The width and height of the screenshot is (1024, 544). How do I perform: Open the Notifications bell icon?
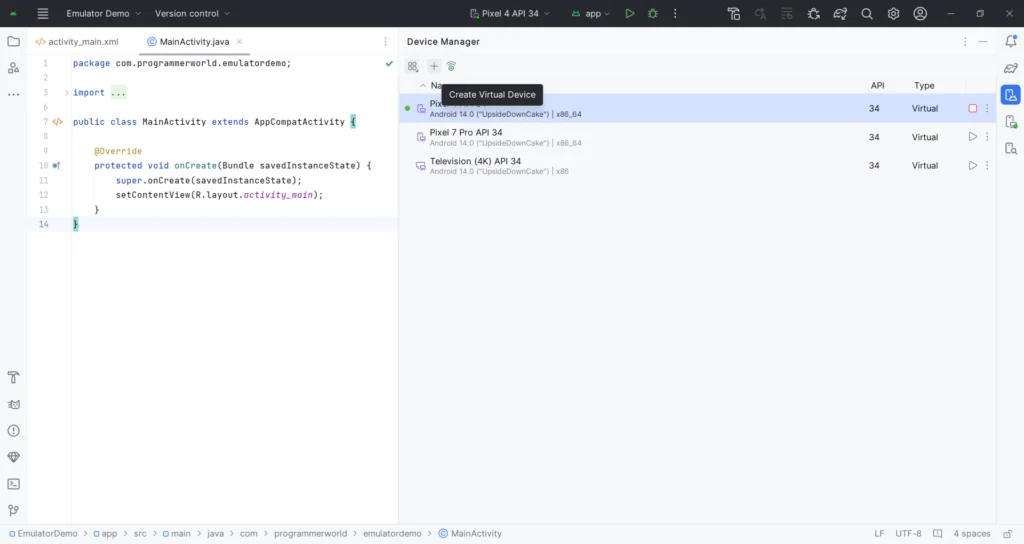pos(1011,41)
